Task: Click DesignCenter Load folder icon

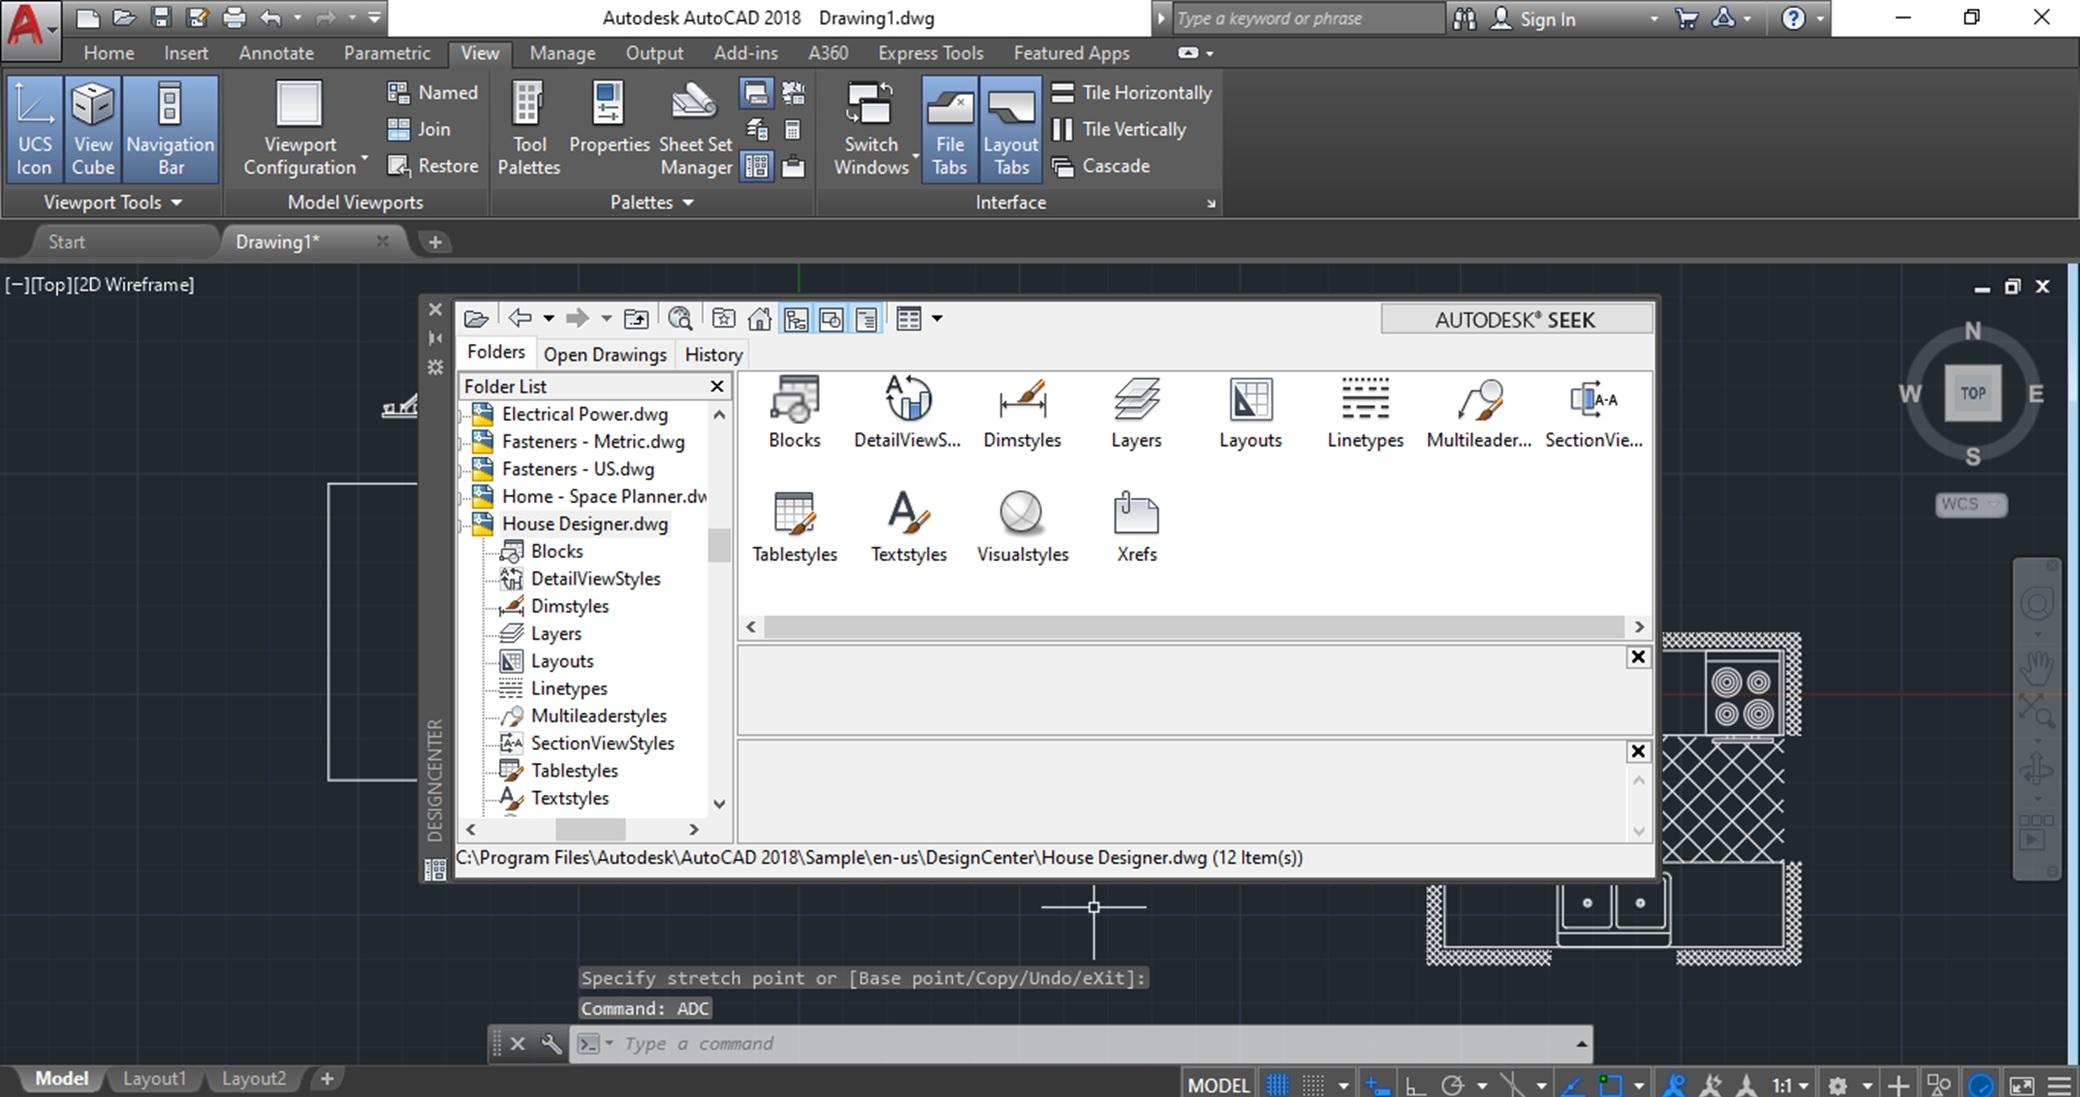Action: 476,319
